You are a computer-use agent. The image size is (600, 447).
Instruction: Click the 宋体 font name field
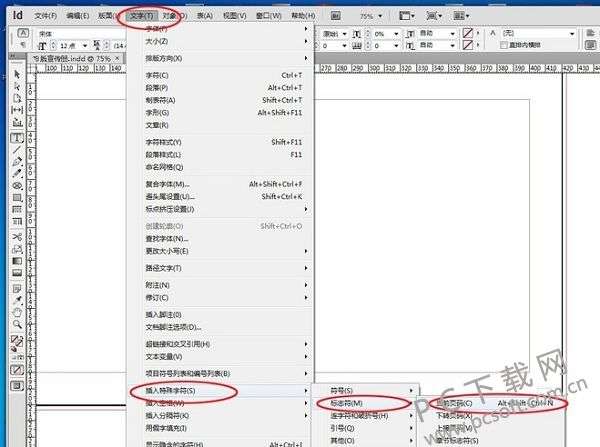pyautogui.click(x=80, y=34)
